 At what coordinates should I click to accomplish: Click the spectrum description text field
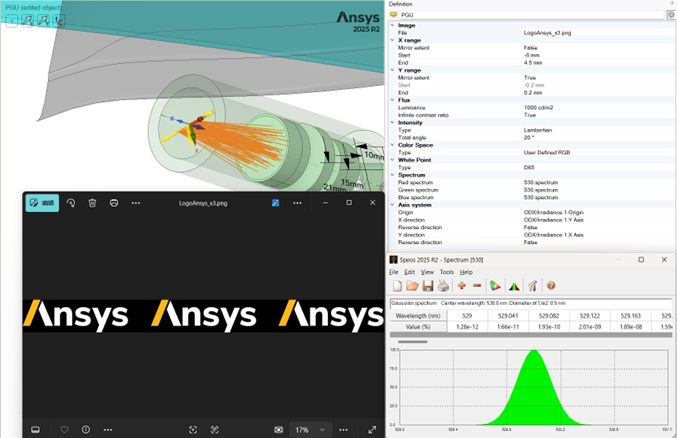click(531, 303)
